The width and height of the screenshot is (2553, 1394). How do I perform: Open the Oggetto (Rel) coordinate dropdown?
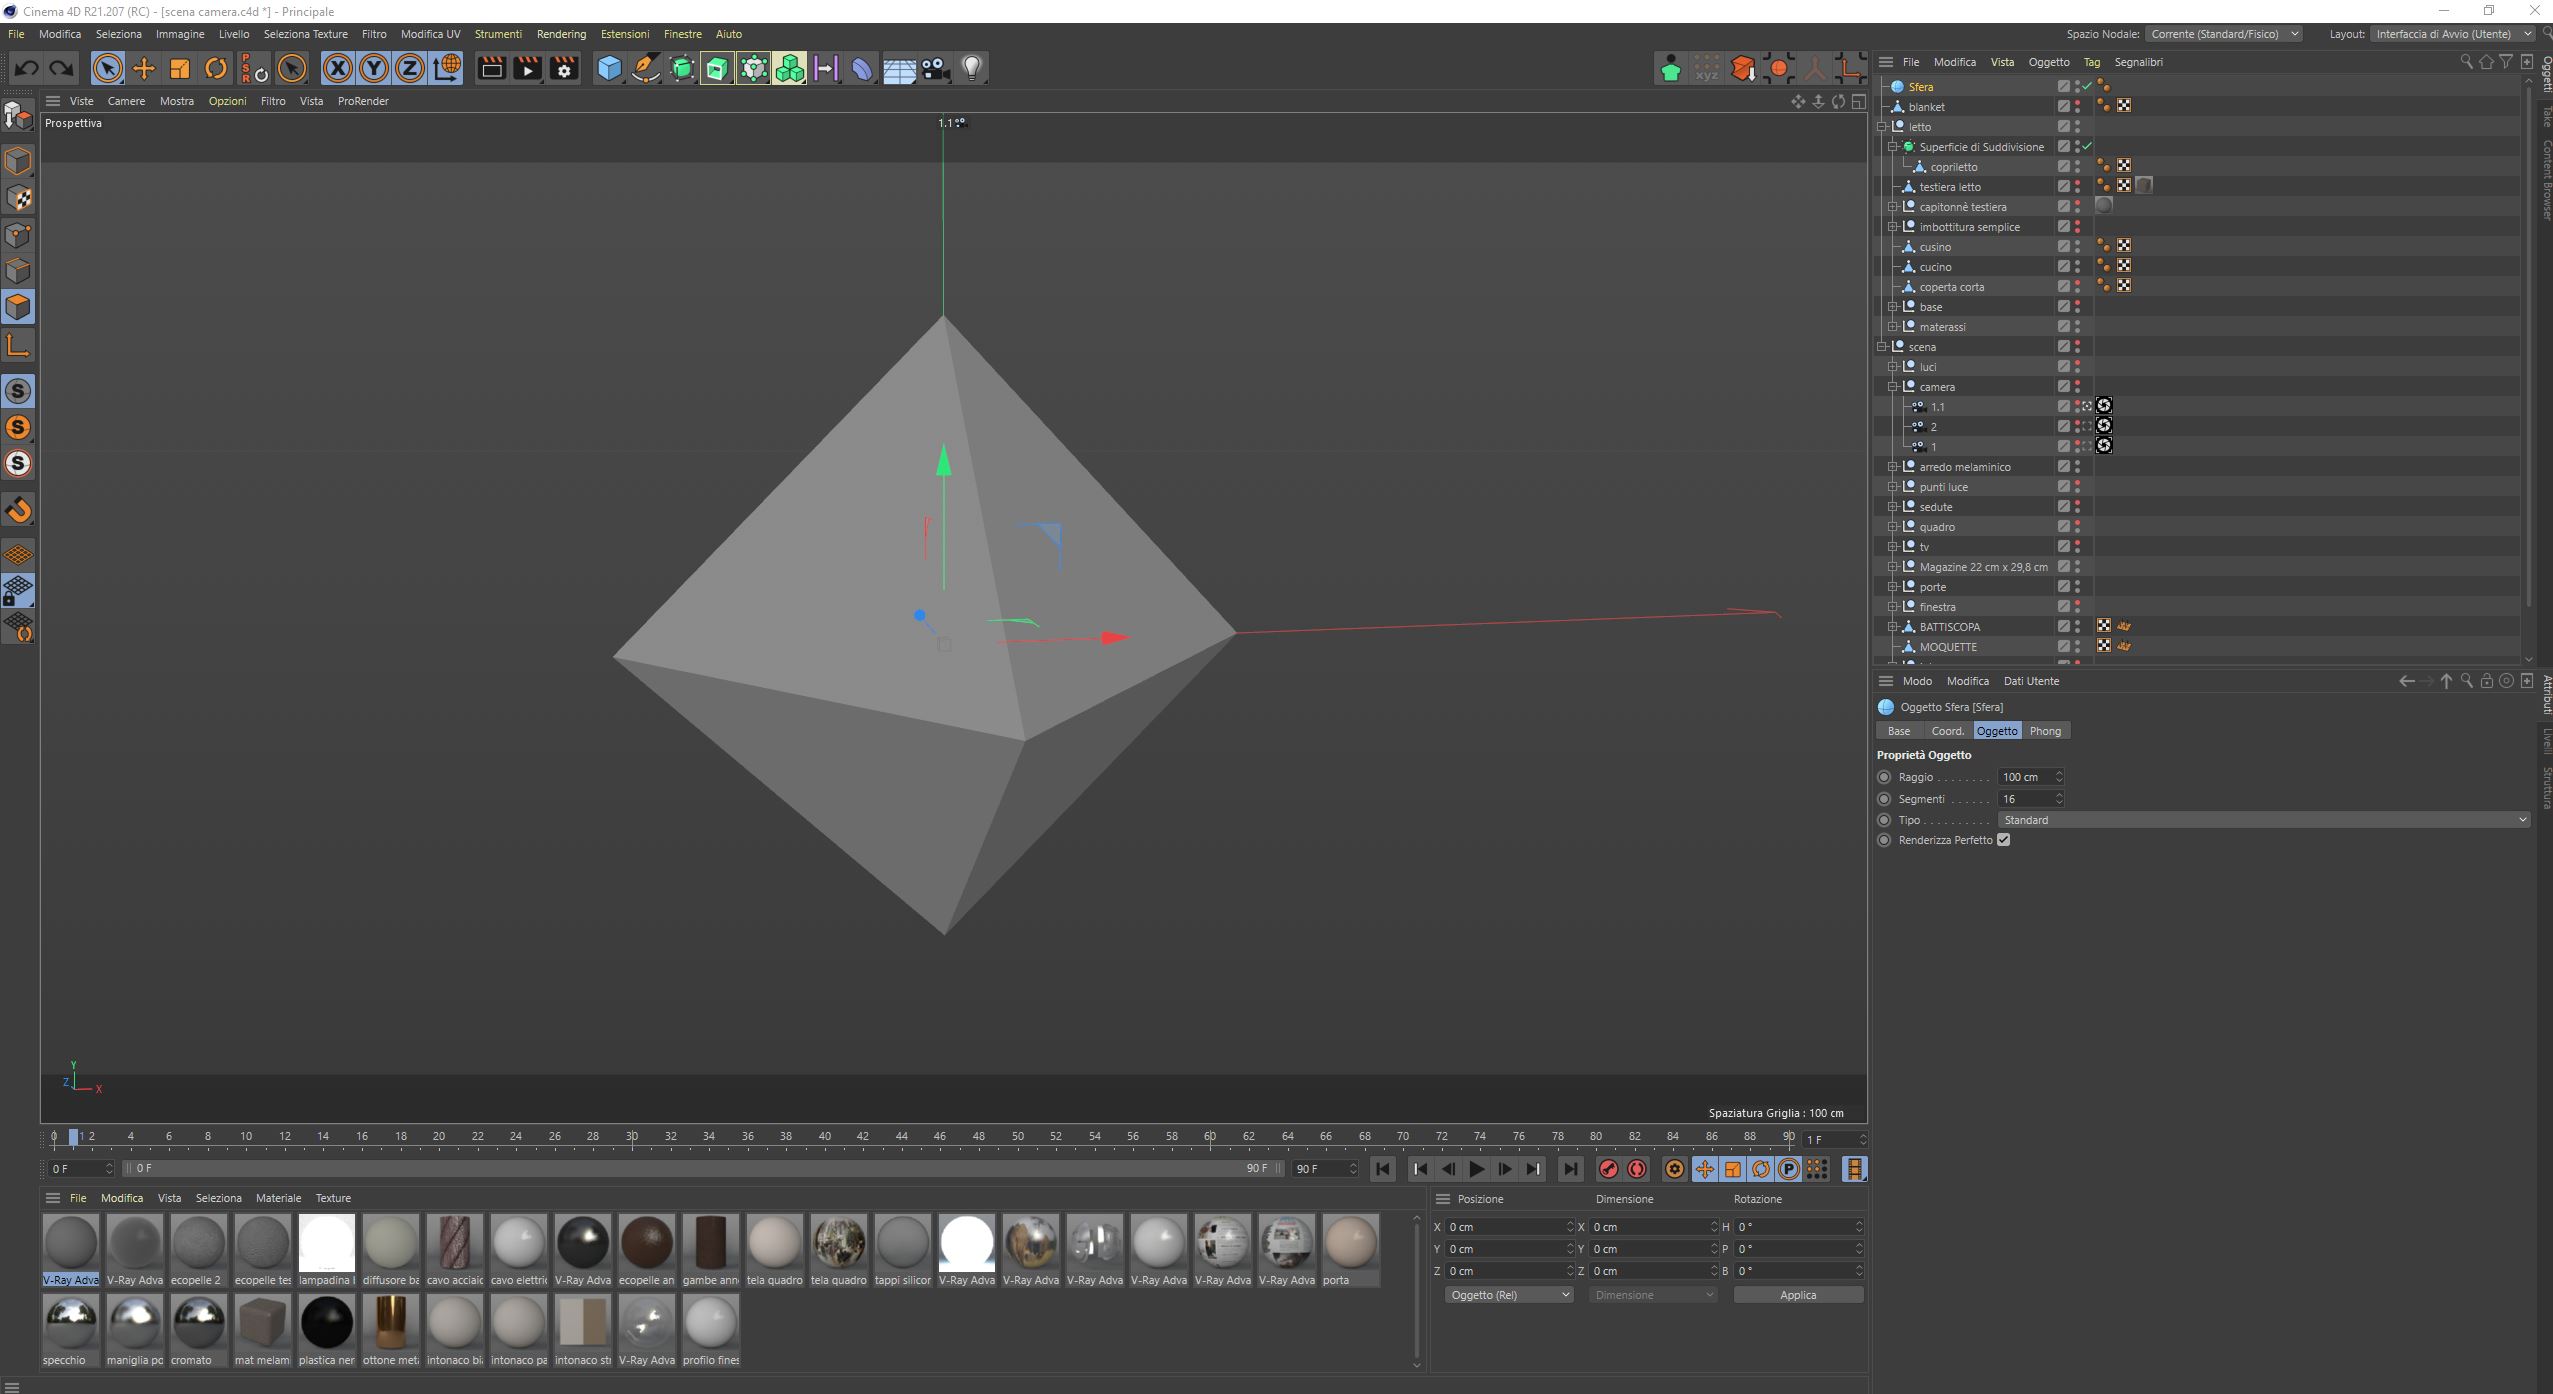tap(1508, 1295)
